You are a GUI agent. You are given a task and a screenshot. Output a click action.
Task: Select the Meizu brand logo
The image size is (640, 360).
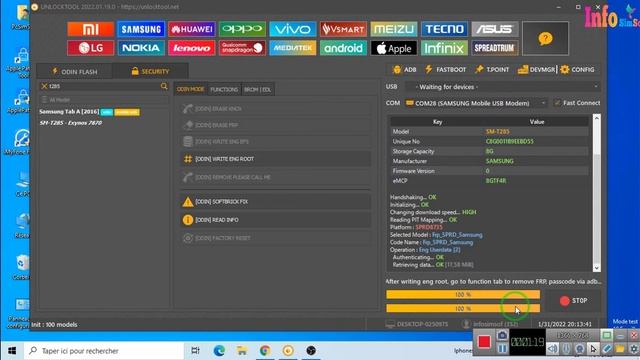pyautogui.click(x=394, y=29)
